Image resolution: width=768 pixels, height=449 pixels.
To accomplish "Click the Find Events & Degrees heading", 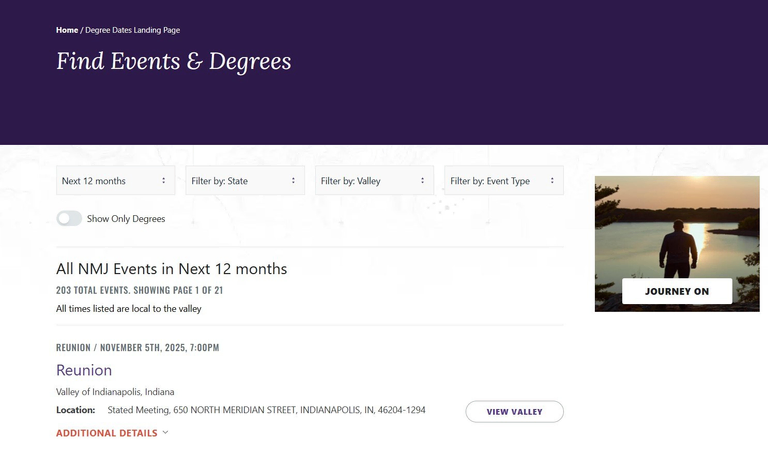I will (x=173, y=62).
